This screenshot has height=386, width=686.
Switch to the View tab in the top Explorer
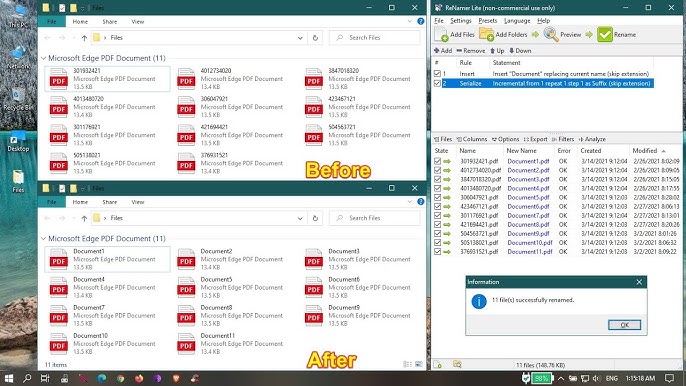coord(137,21)
